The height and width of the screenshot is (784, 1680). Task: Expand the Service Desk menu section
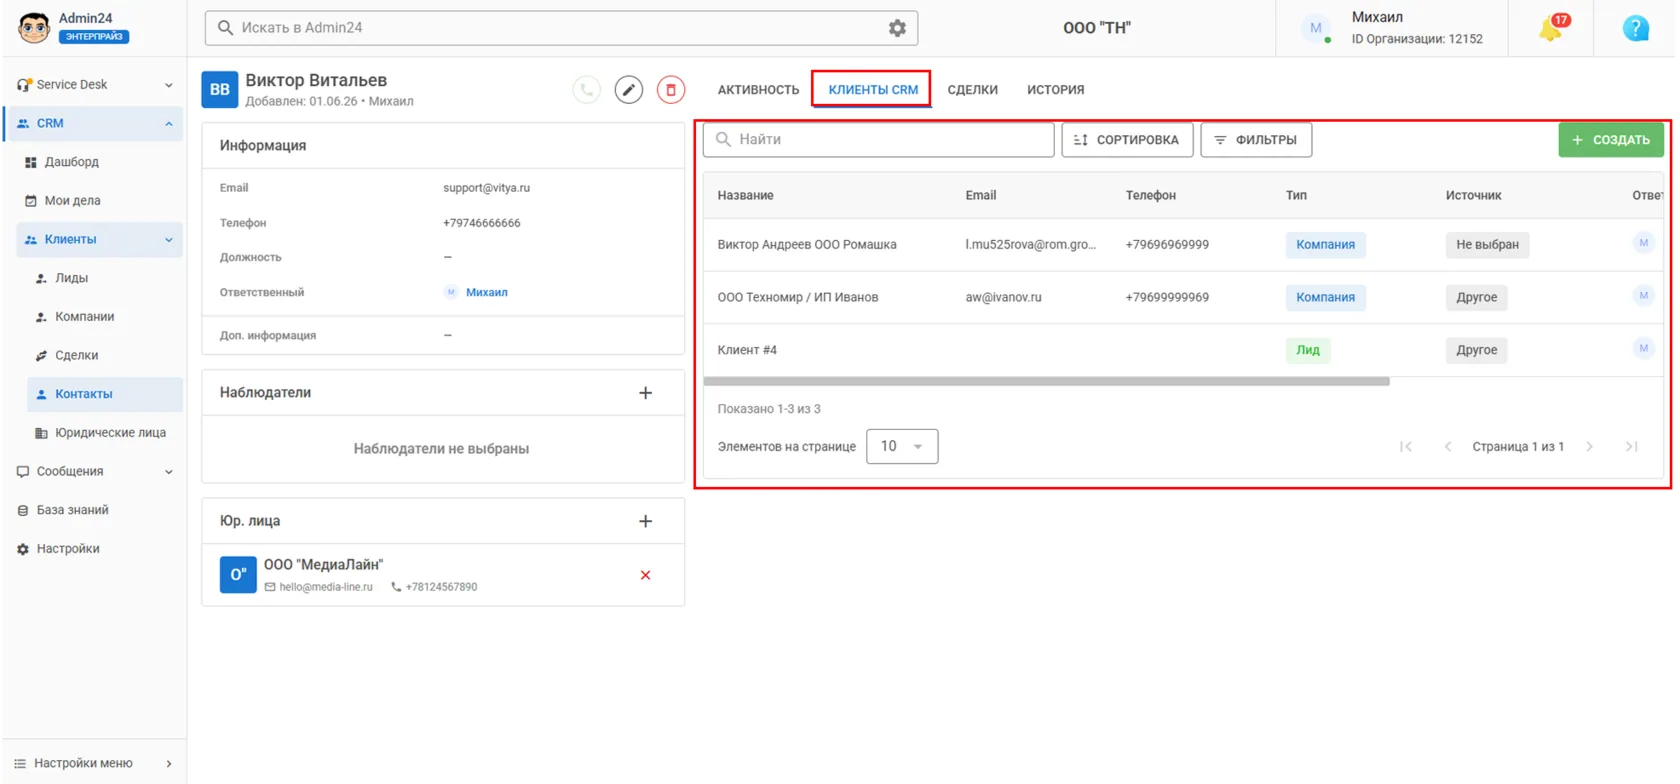[x=95, y=85]
